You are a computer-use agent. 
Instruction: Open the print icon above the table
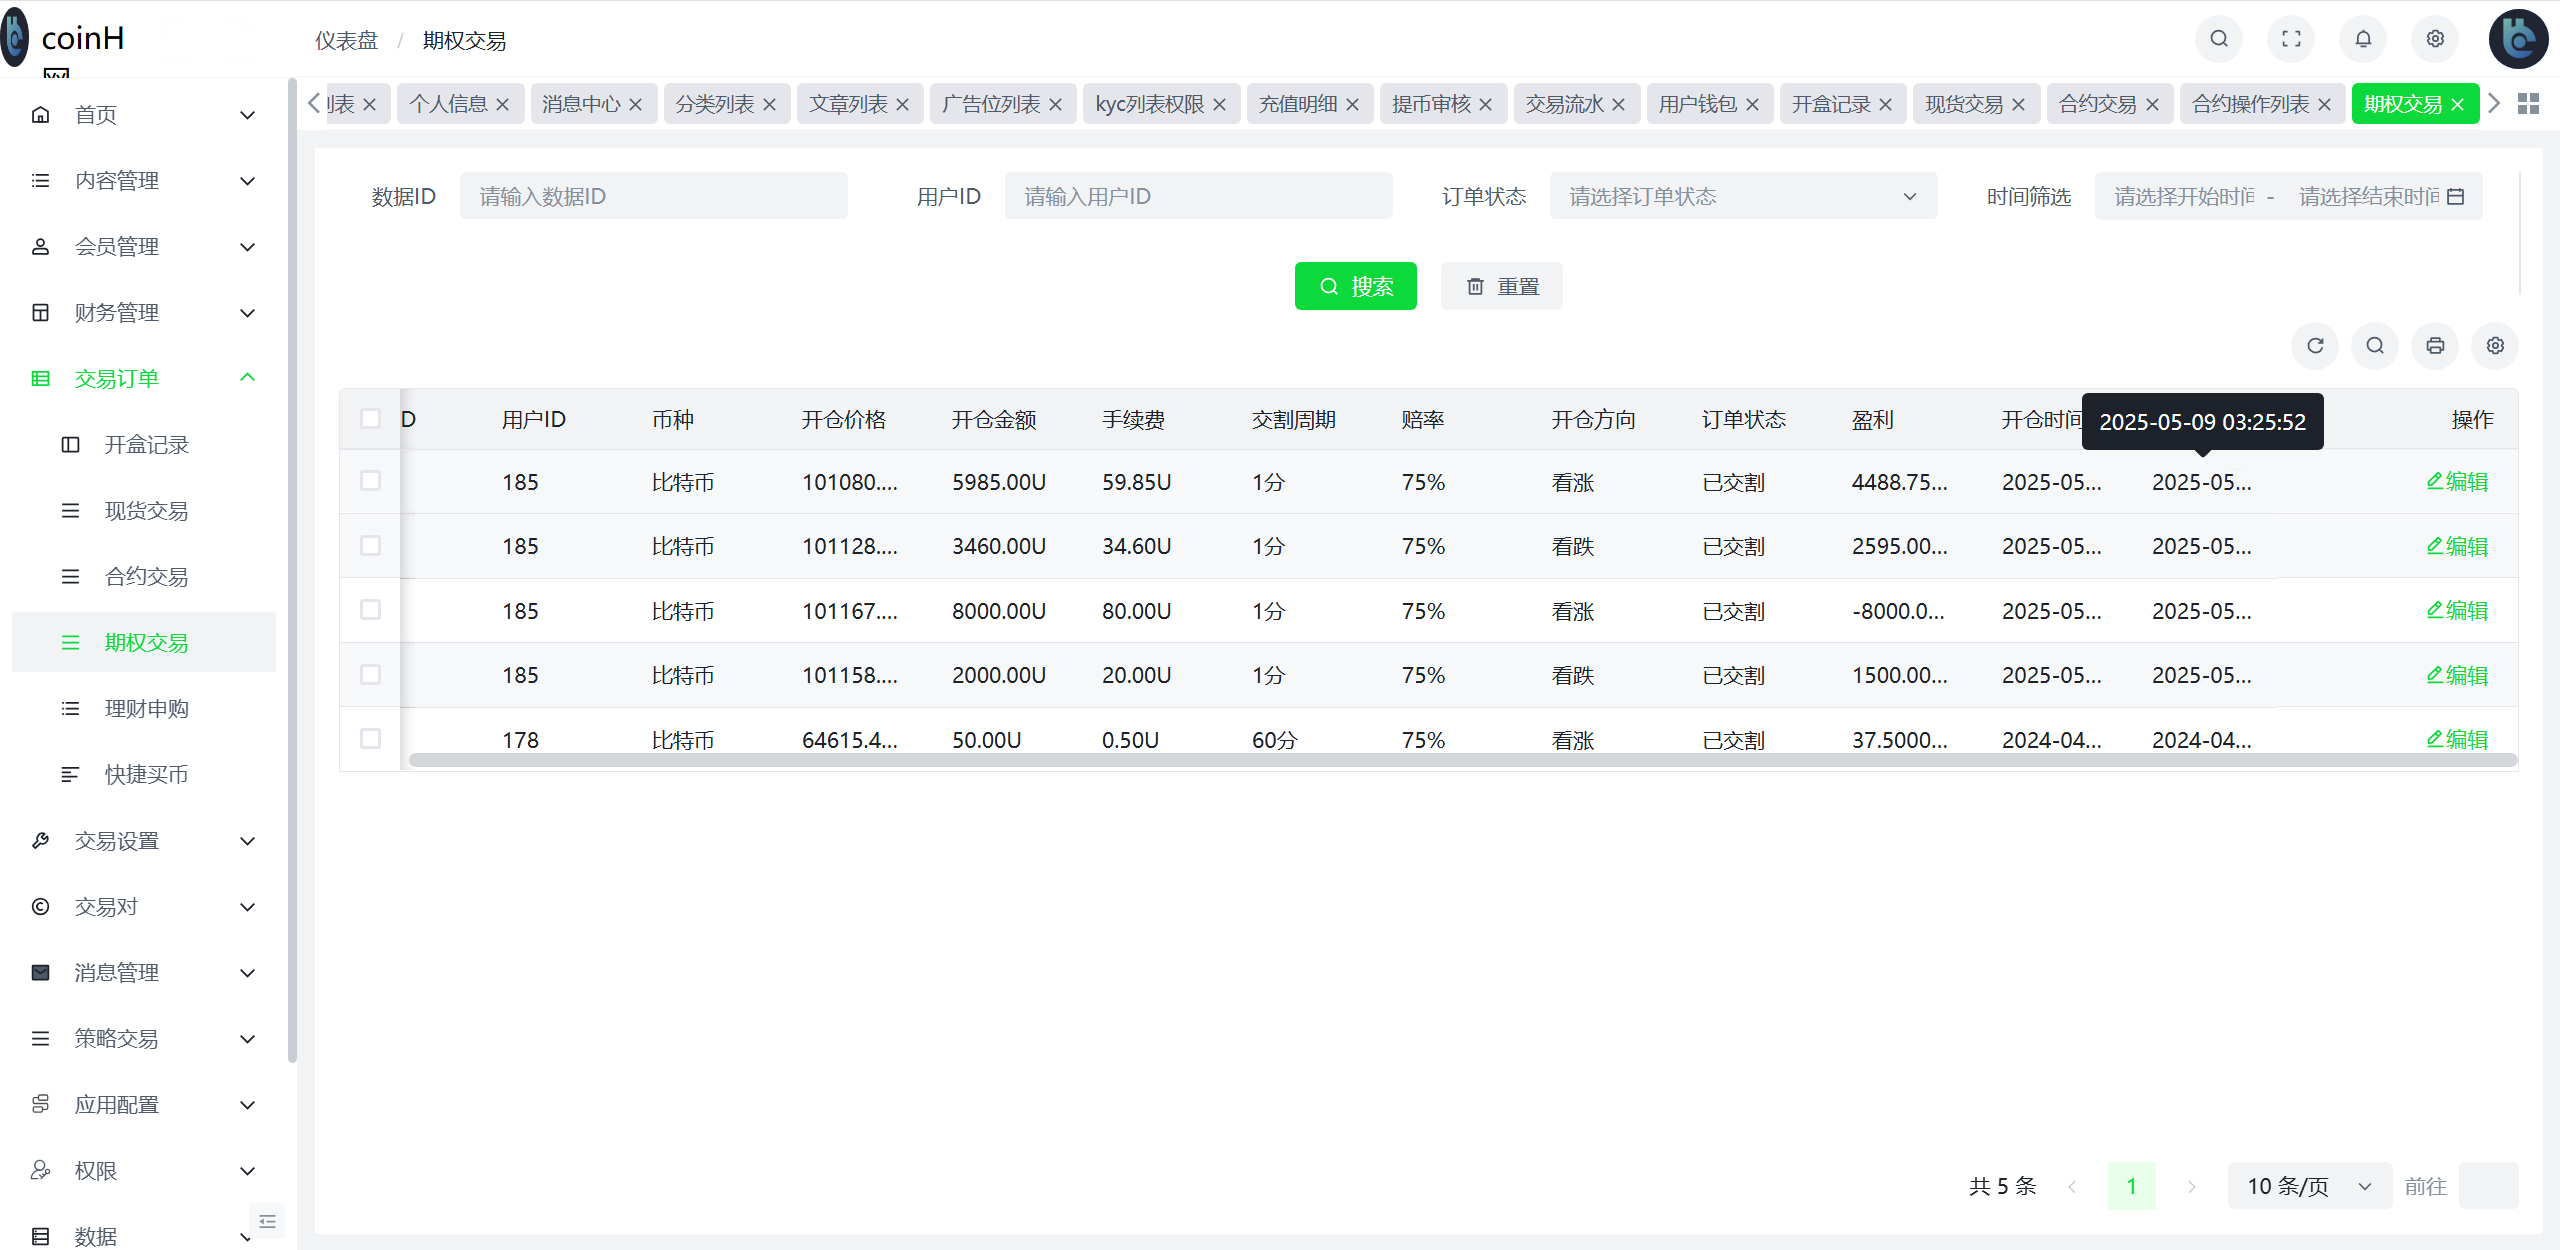point(2435,345)
